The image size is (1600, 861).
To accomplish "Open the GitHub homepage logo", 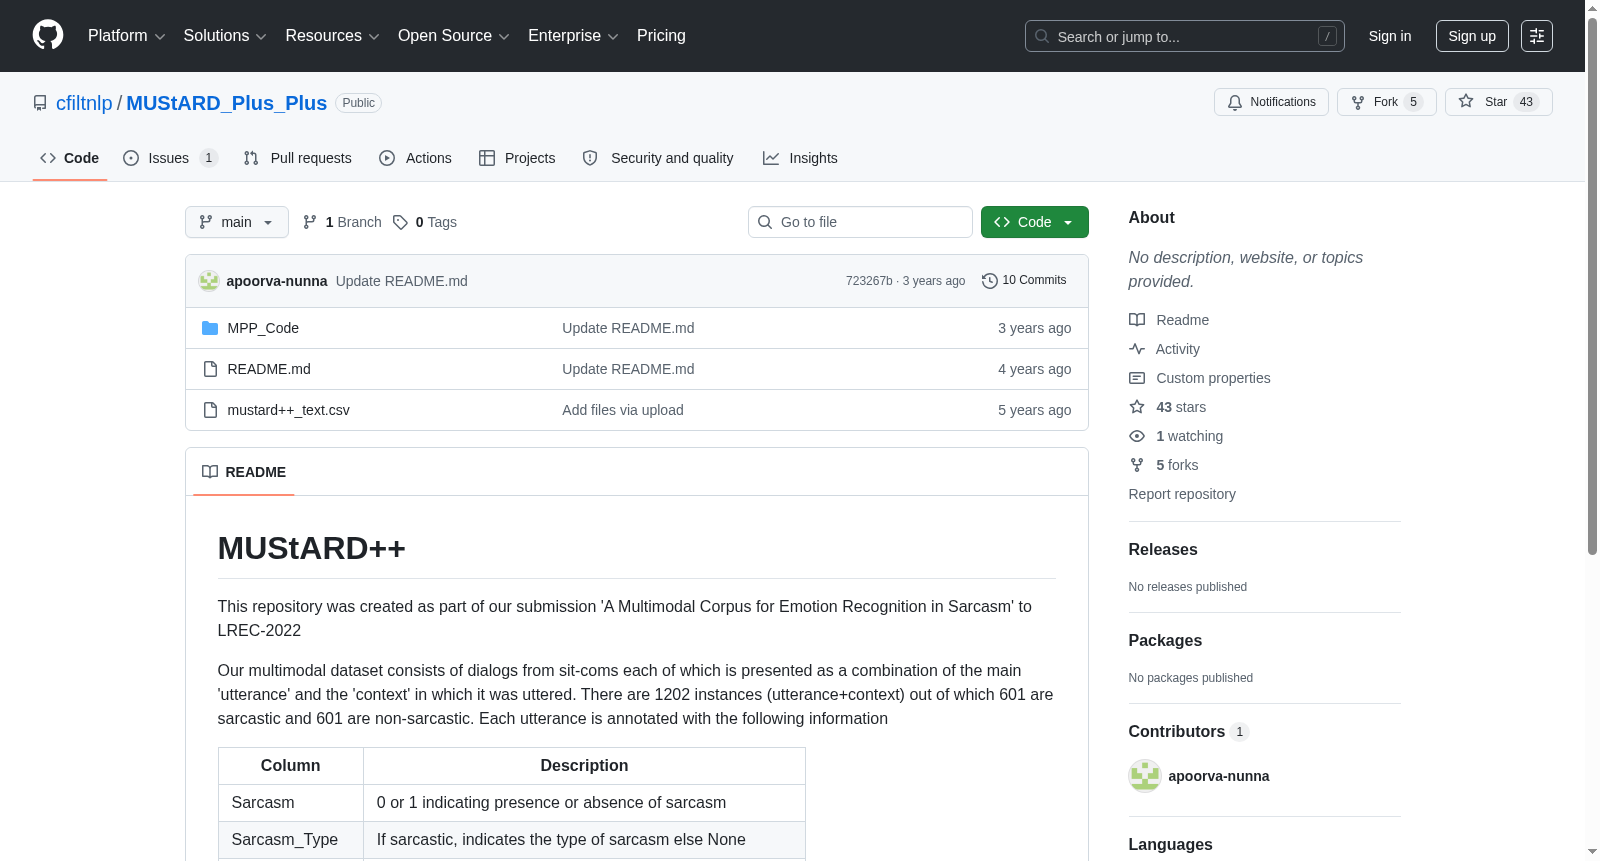I will [48, 35].
